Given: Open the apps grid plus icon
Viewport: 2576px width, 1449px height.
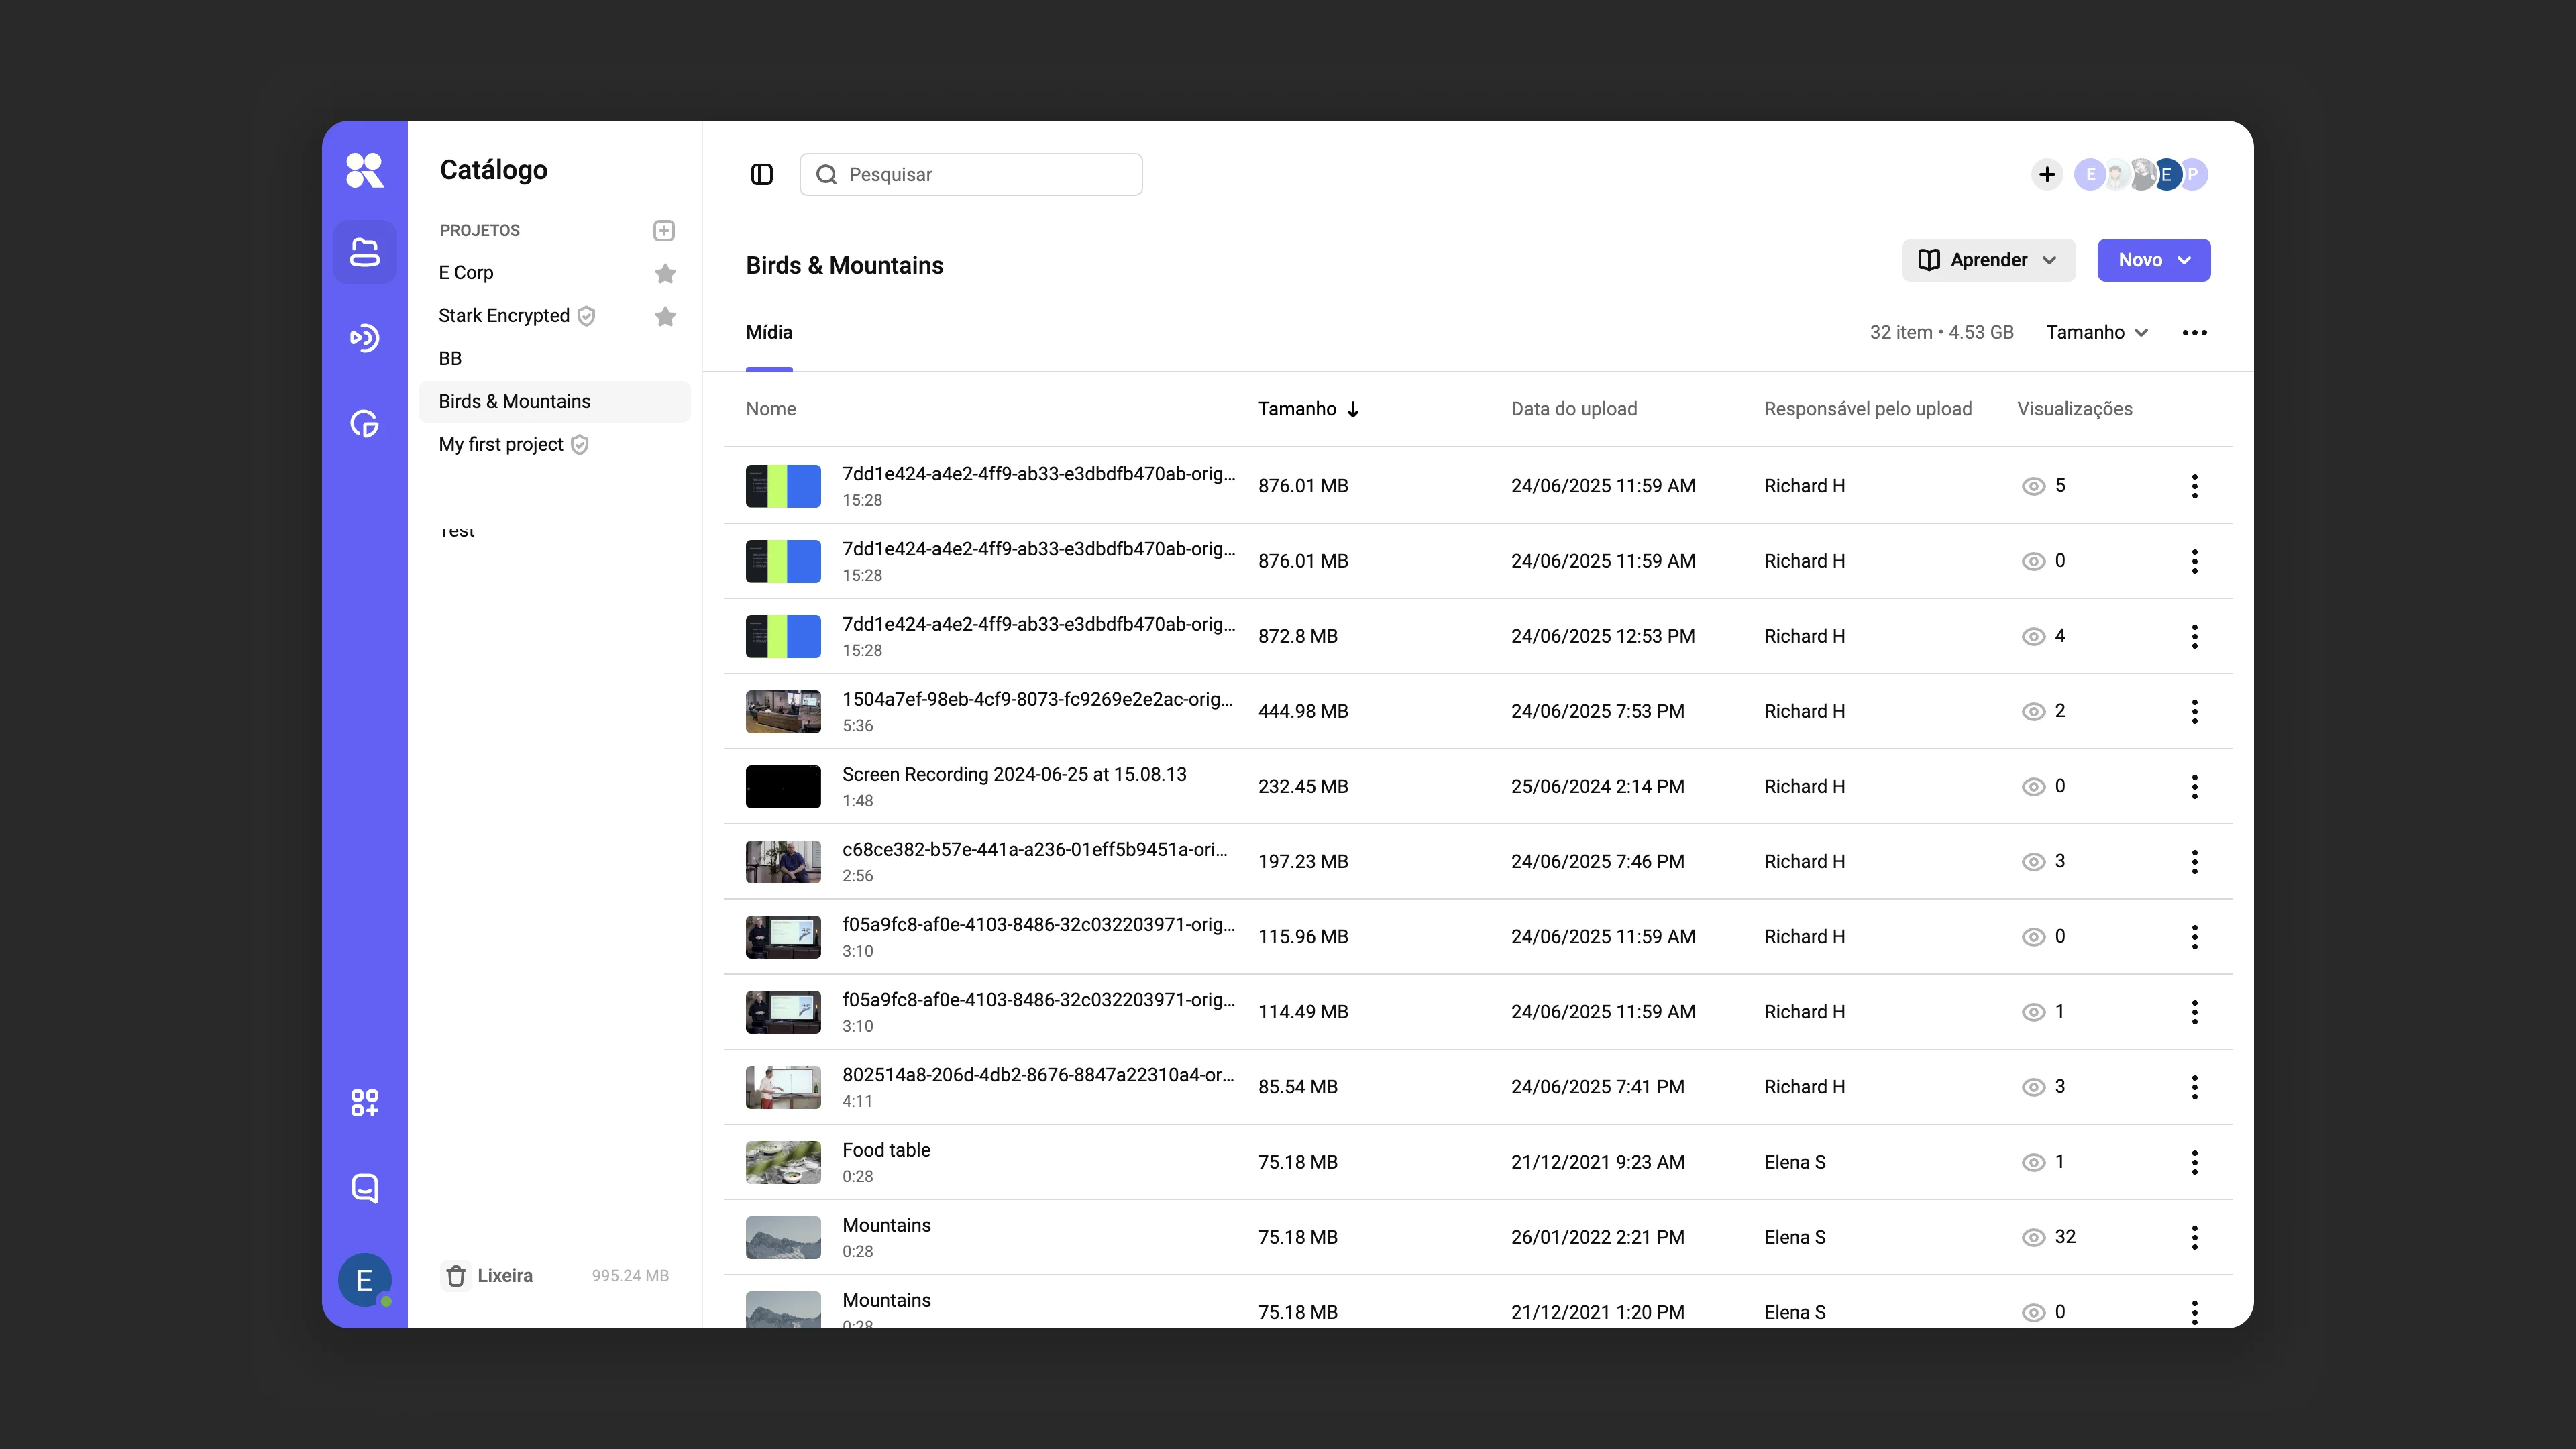Looking at the screenshot, I should pos(364,1103).
